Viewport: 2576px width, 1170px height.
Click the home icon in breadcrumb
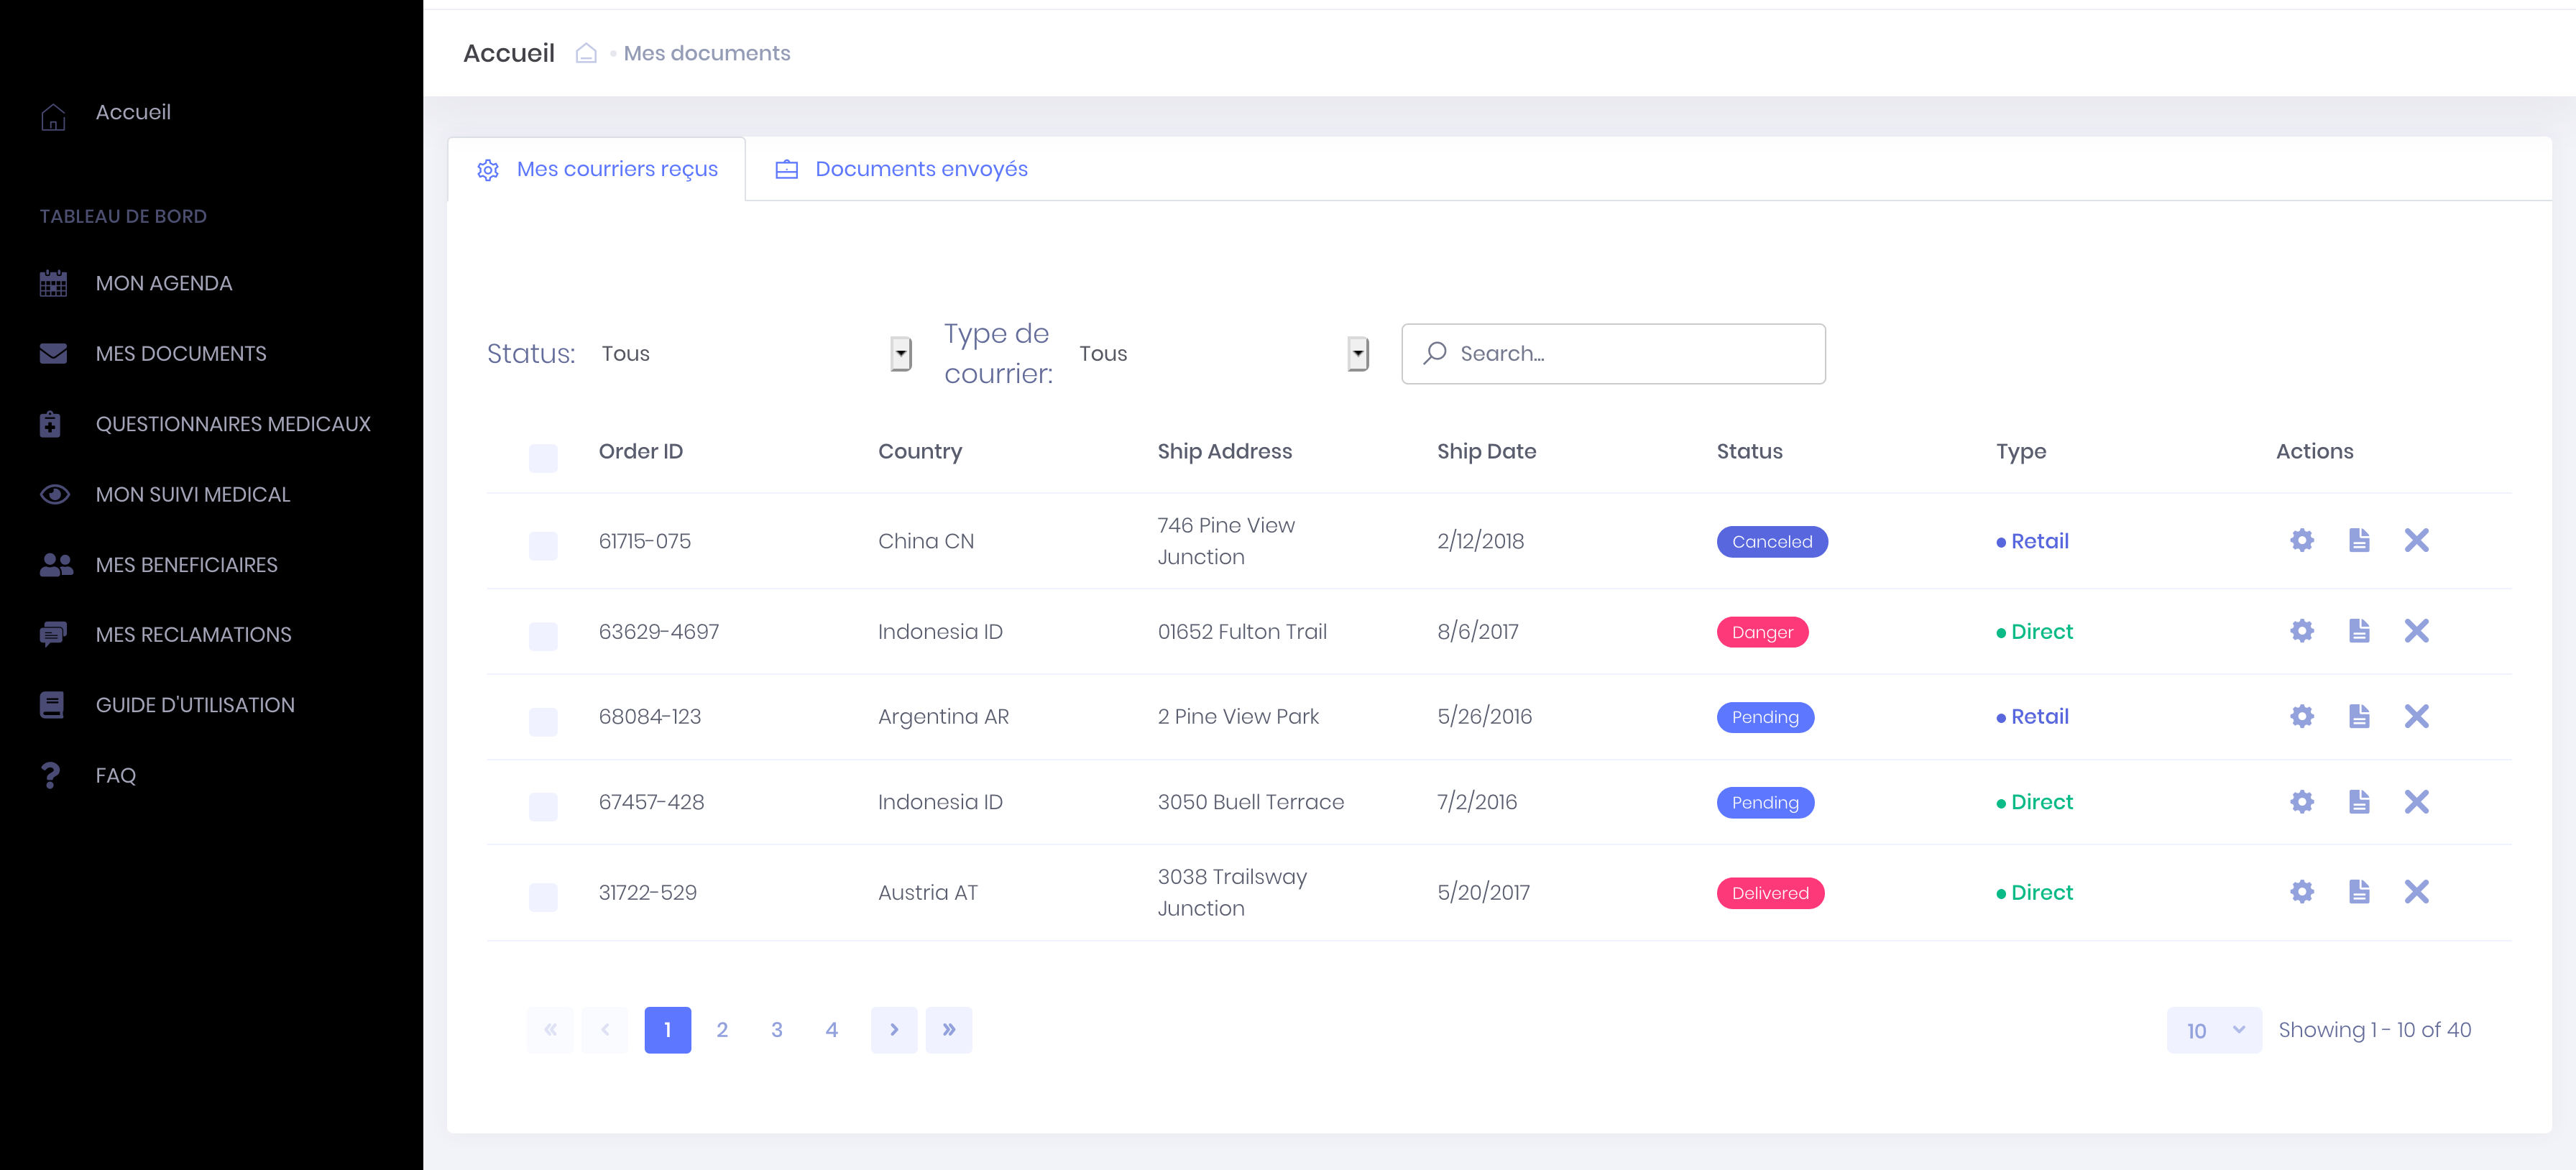[x=586, y=53]
